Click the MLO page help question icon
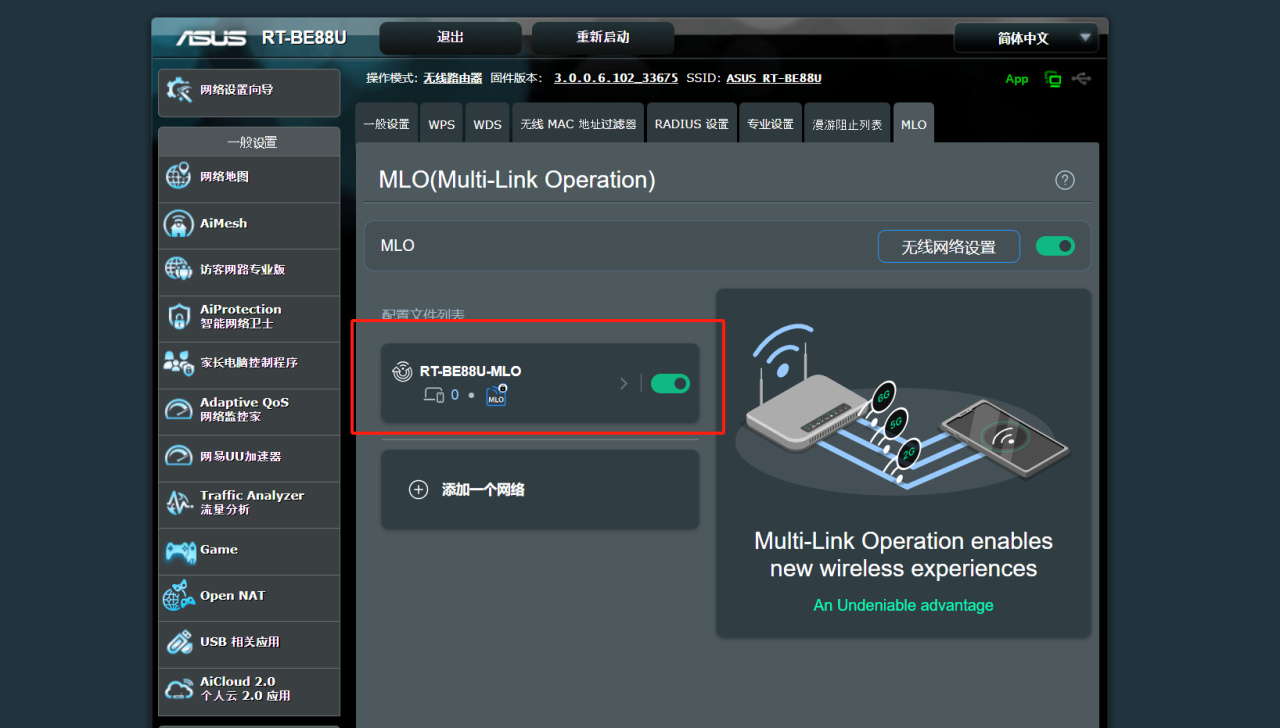 click(x=1065, y=180)
